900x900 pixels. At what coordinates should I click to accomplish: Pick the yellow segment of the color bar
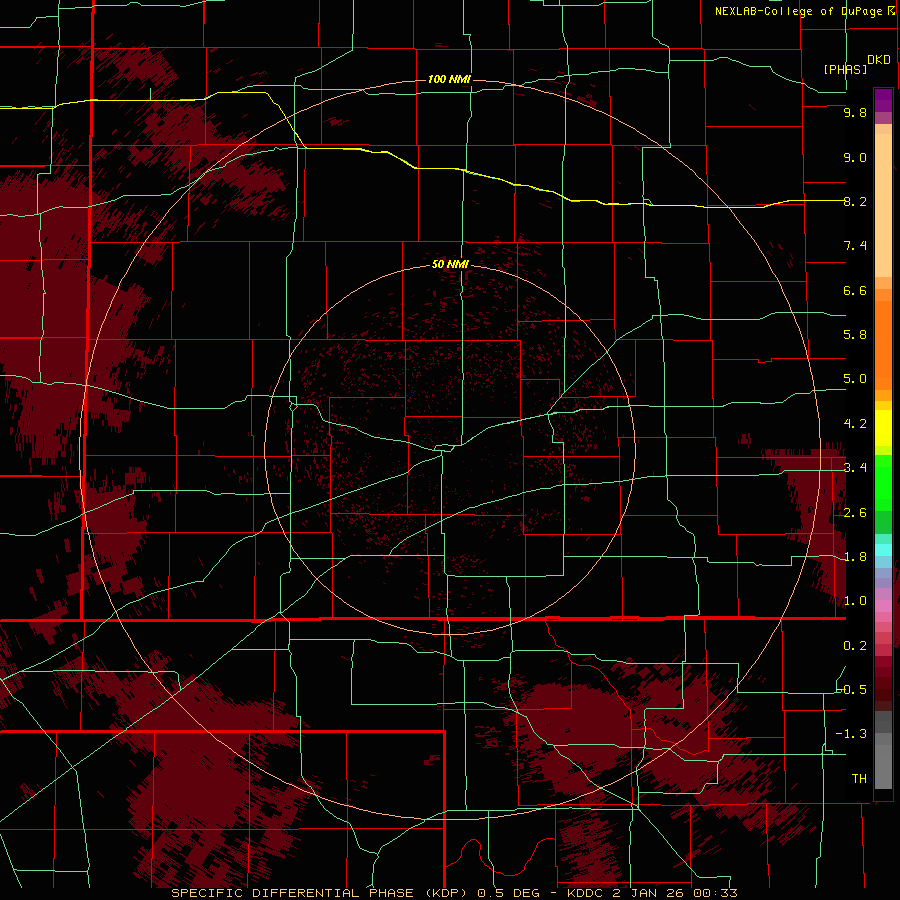(883, 428)
